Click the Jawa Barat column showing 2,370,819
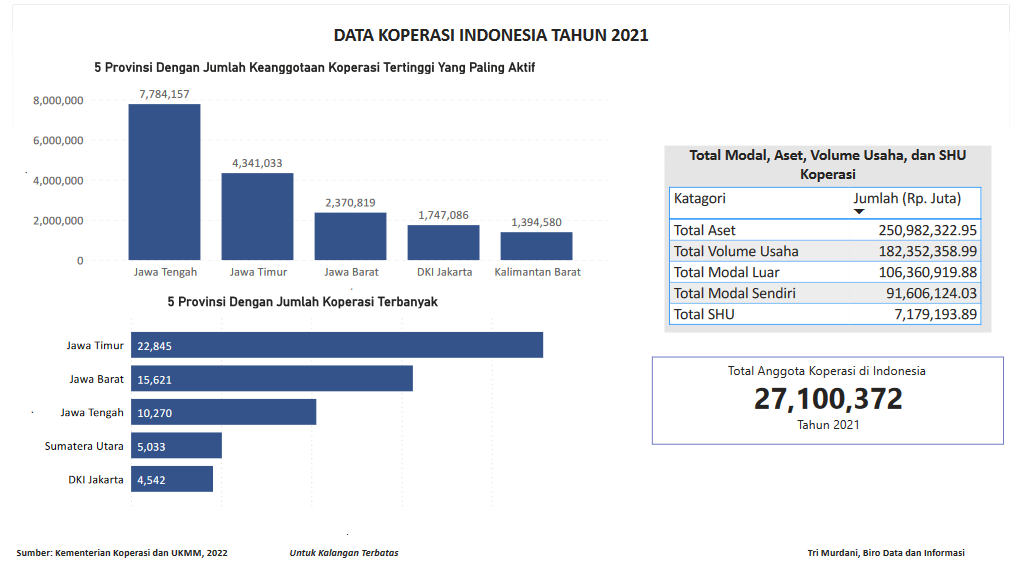This screenshot has width=1013, height=572. click(350, 236)
